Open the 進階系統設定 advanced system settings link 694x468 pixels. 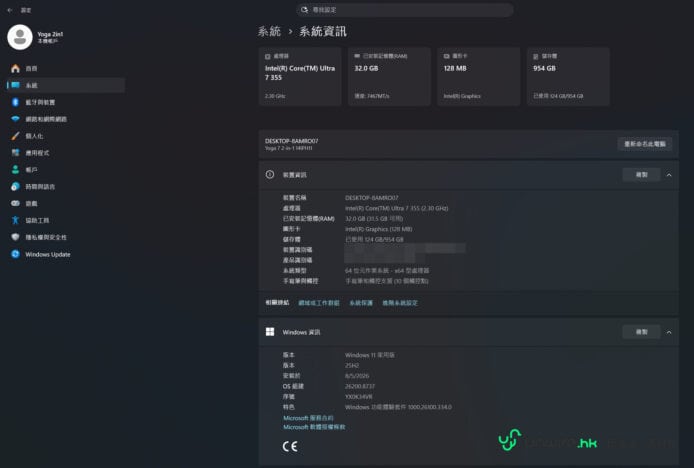400,303
